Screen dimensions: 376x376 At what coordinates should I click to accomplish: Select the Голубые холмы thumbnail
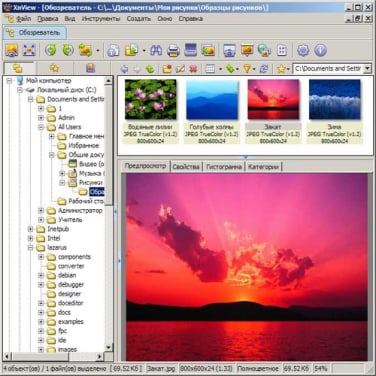click(x=212, y=111)
